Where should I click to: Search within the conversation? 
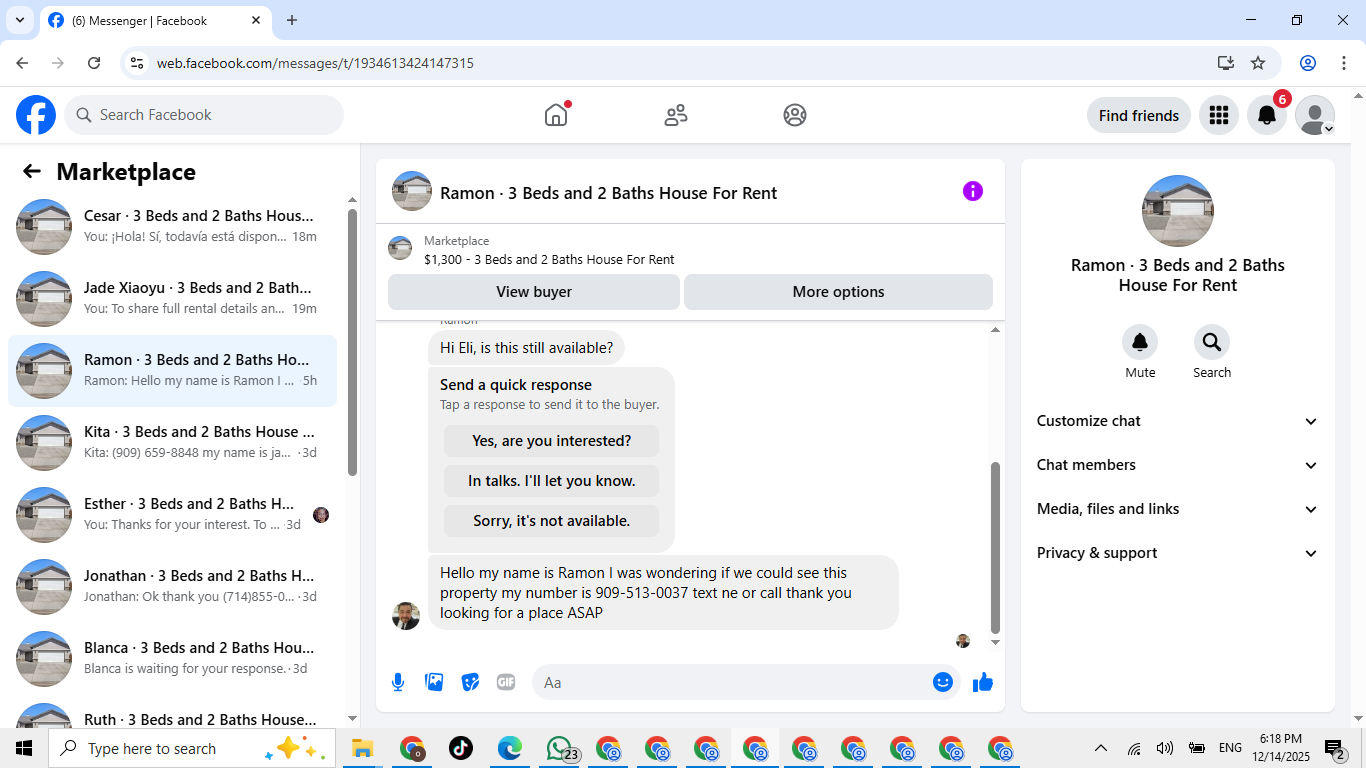pos(1212,343)
